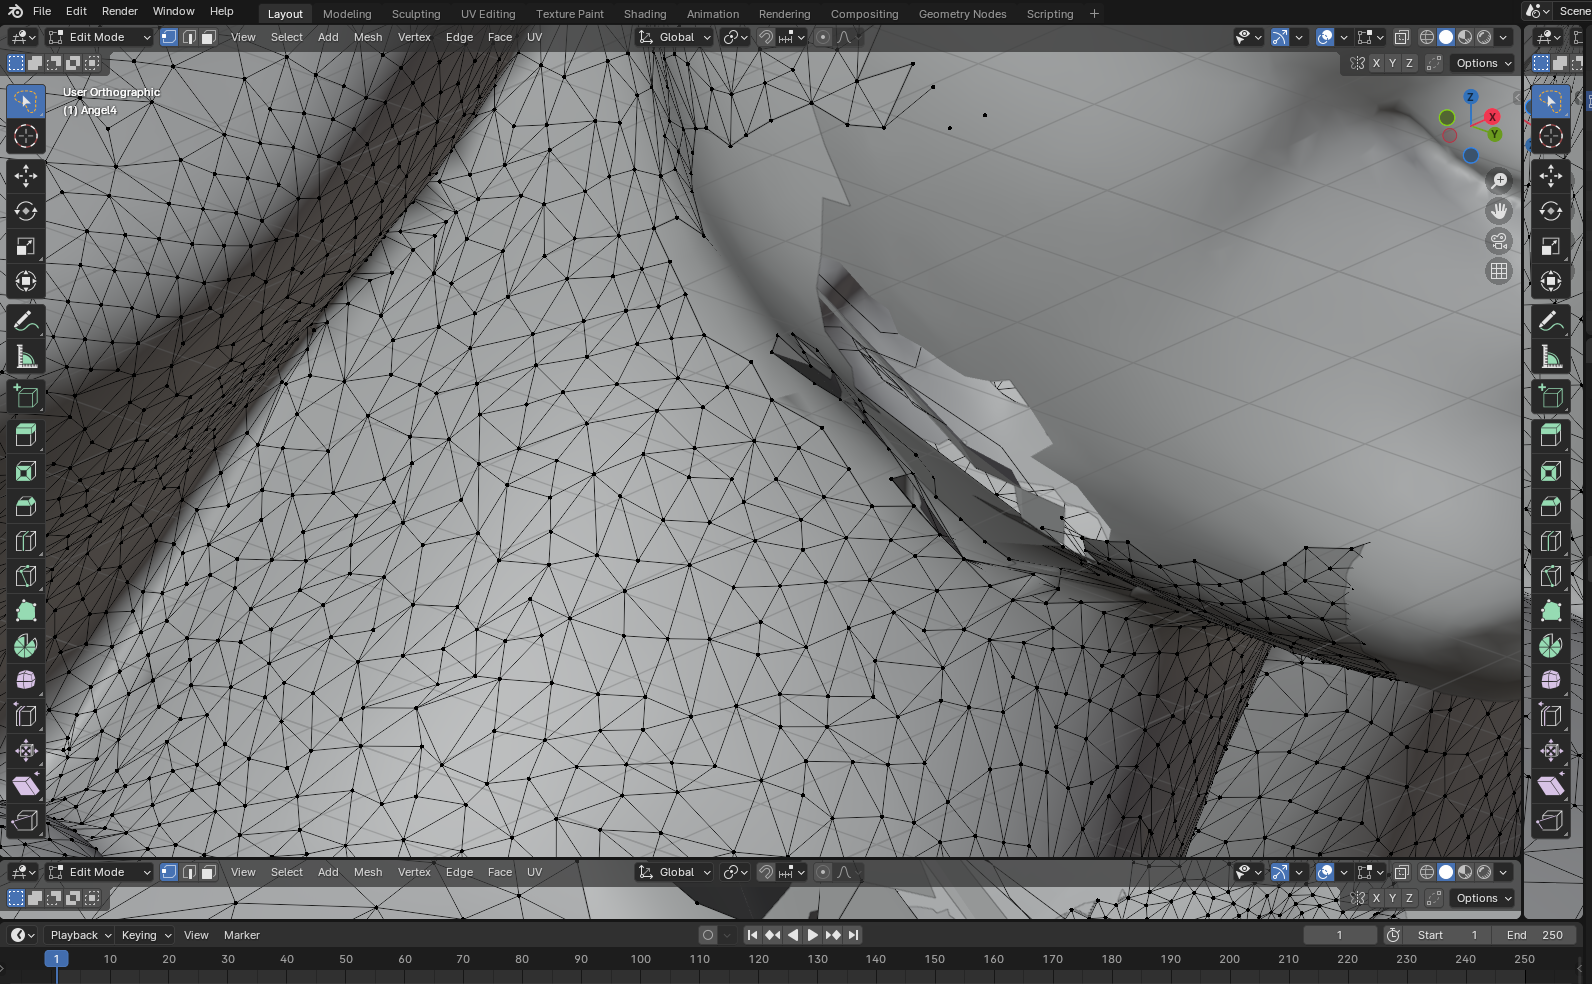Viewport: 1592px width, 984px height.
Task: Switch to the Sculpting workspace tab
Action: (x=416, y=14)
